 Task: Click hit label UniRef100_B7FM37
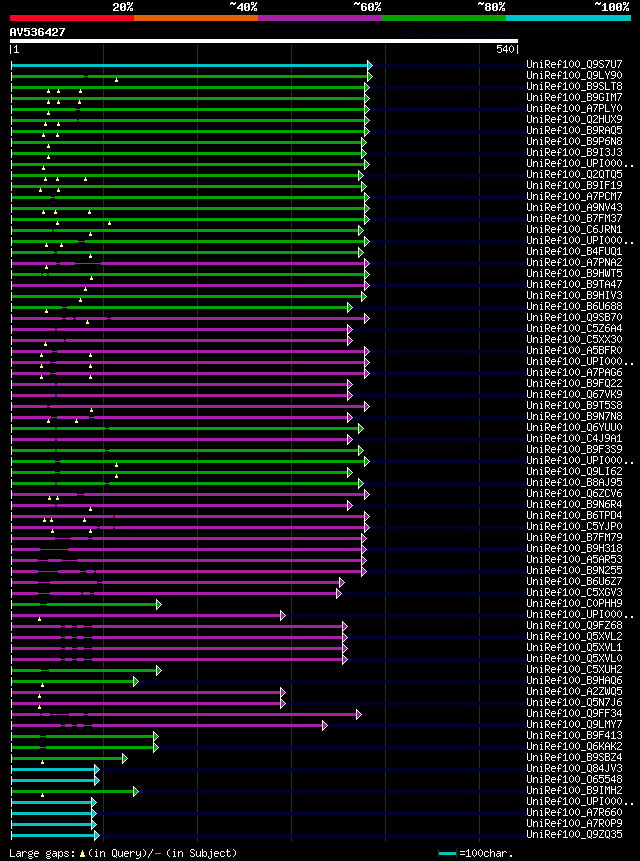pyautogui.click(x=575, y=219)
